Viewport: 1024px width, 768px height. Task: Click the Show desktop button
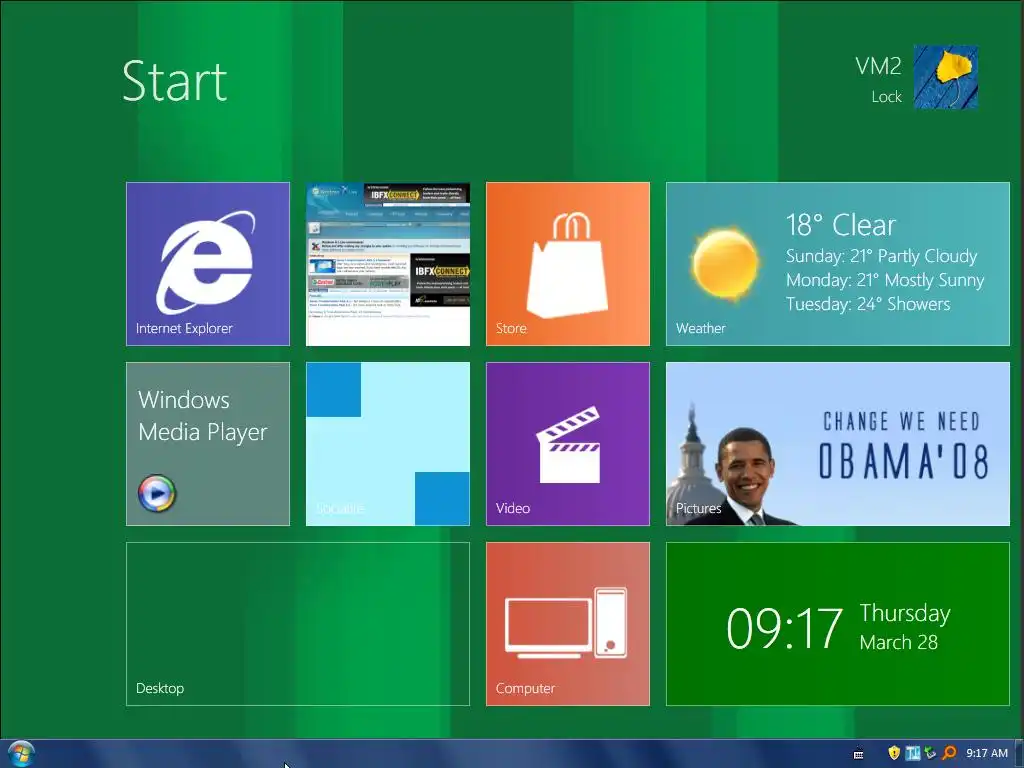point(1019,754)
